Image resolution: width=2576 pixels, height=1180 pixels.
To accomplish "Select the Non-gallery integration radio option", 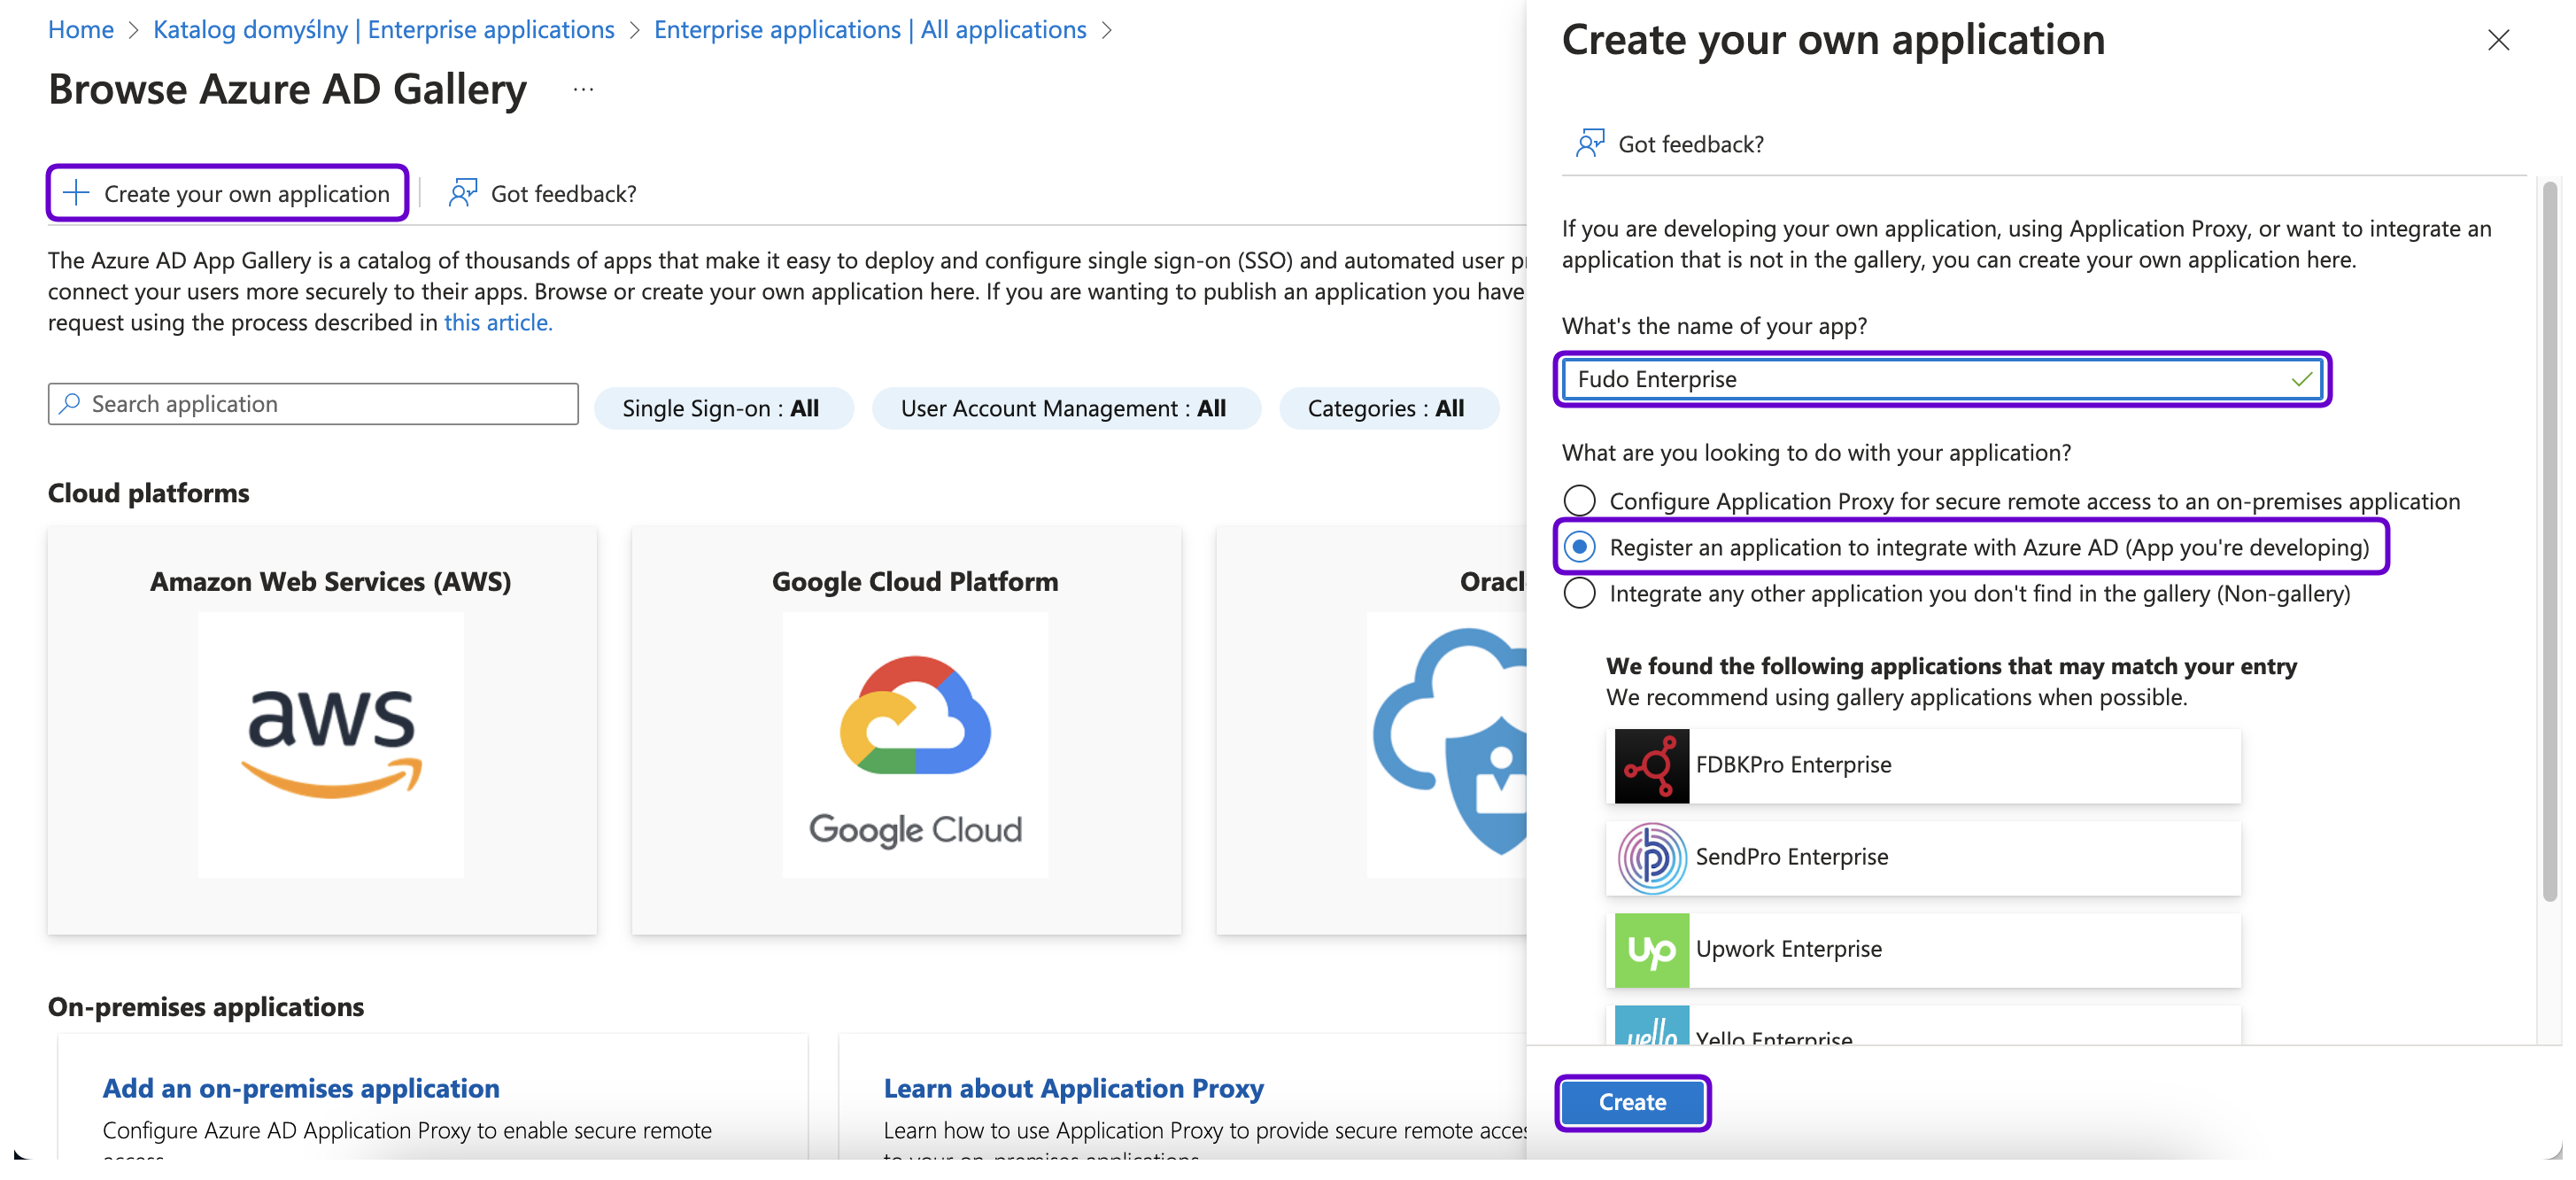I will (1579, 594).
